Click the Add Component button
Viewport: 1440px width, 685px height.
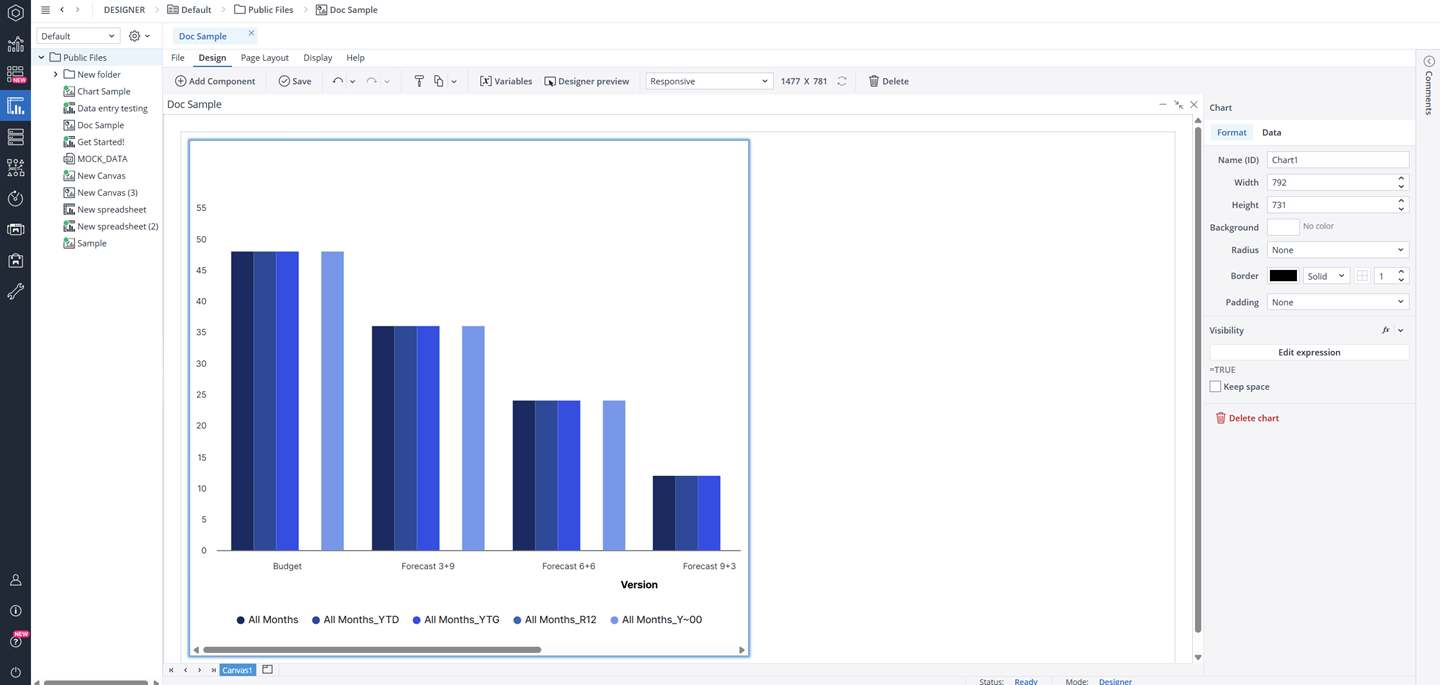(x=216, y=81)
